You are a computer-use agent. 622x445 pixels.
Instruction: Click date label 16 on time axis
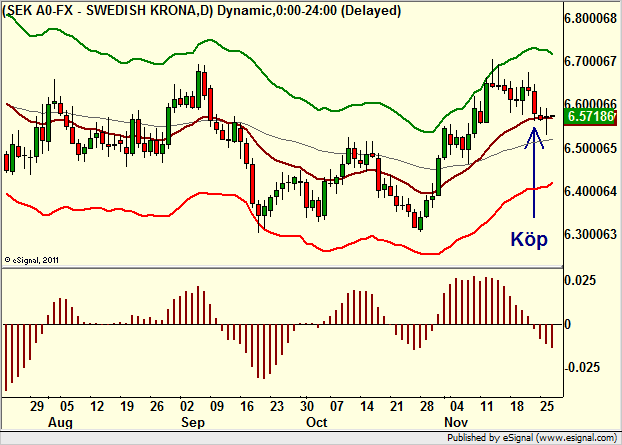coord(247,407)
